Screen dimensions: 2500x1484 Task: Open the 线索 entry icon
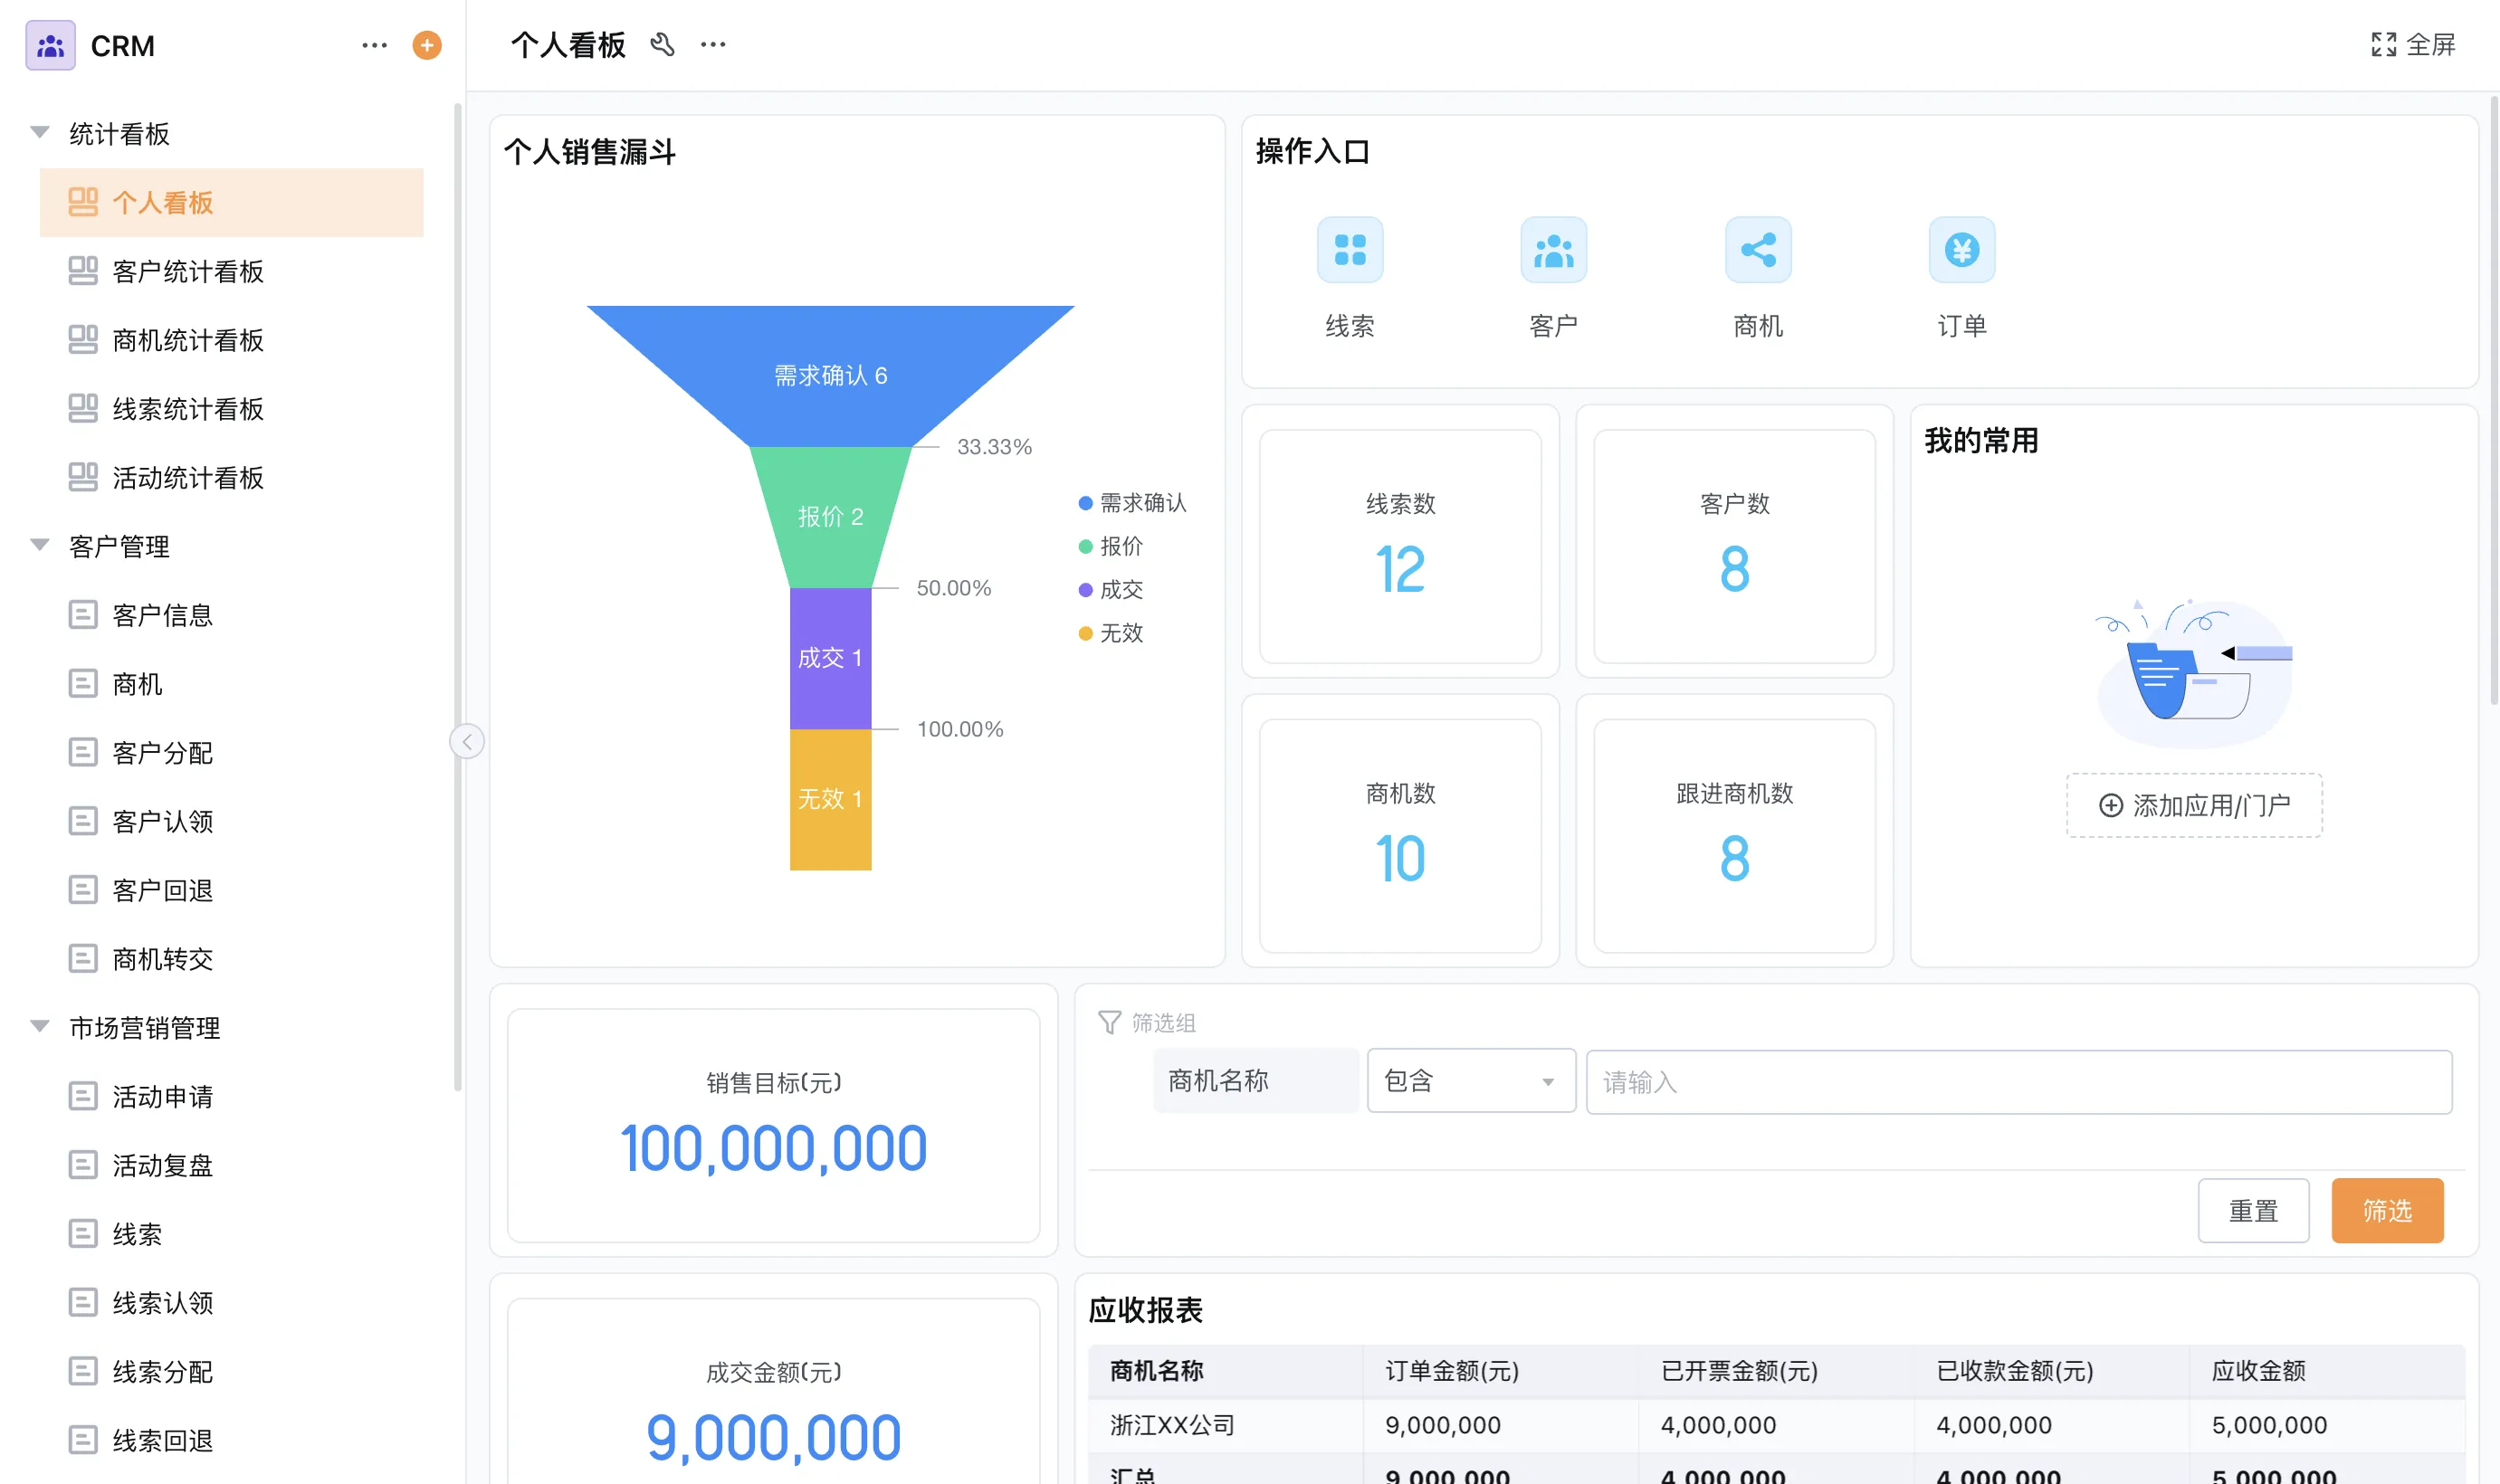coord(1349,250)
